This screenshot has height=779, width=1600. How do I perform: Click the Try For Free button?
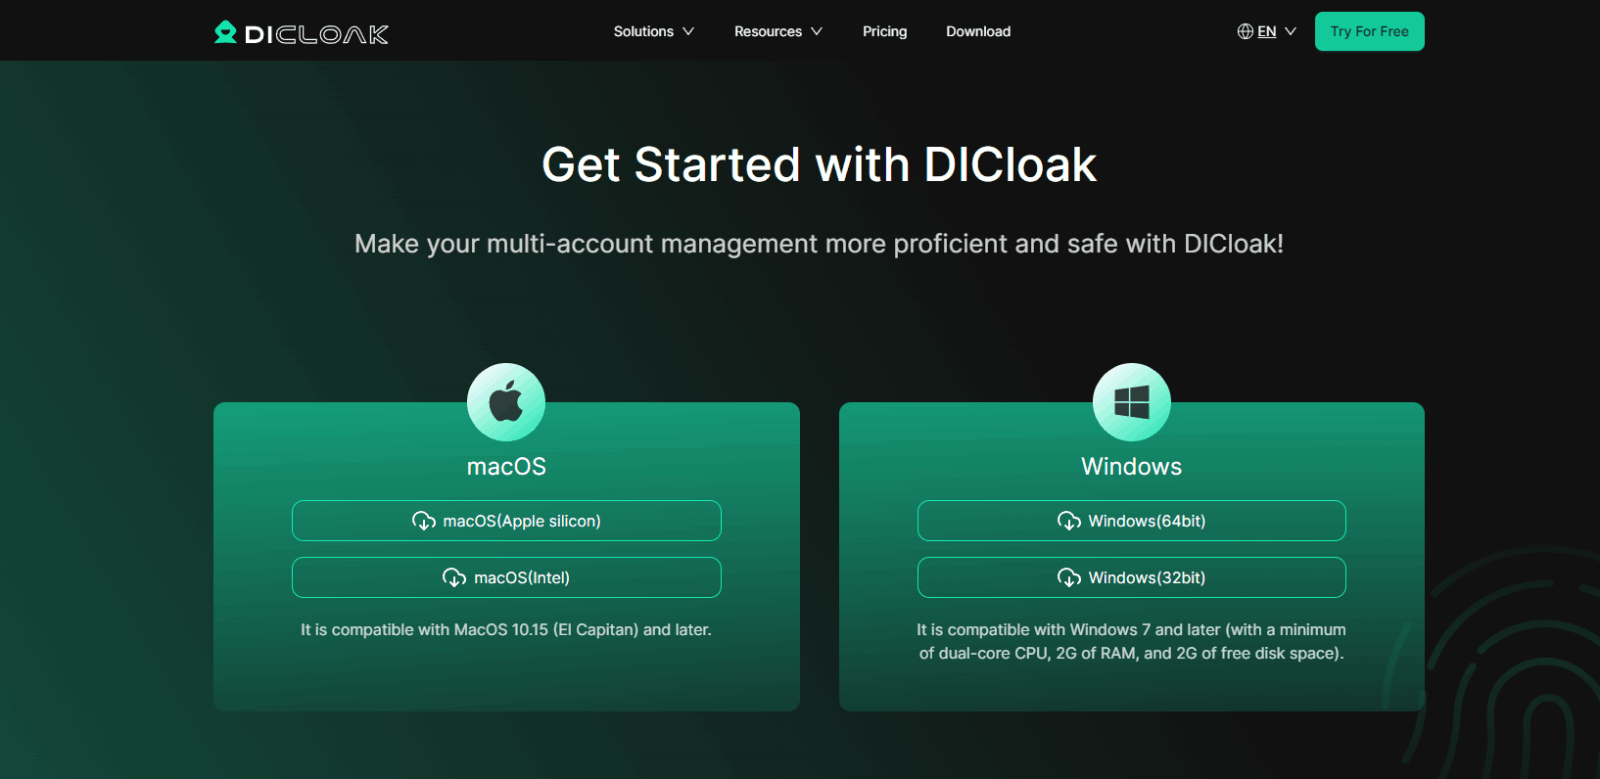point(1369,31)
